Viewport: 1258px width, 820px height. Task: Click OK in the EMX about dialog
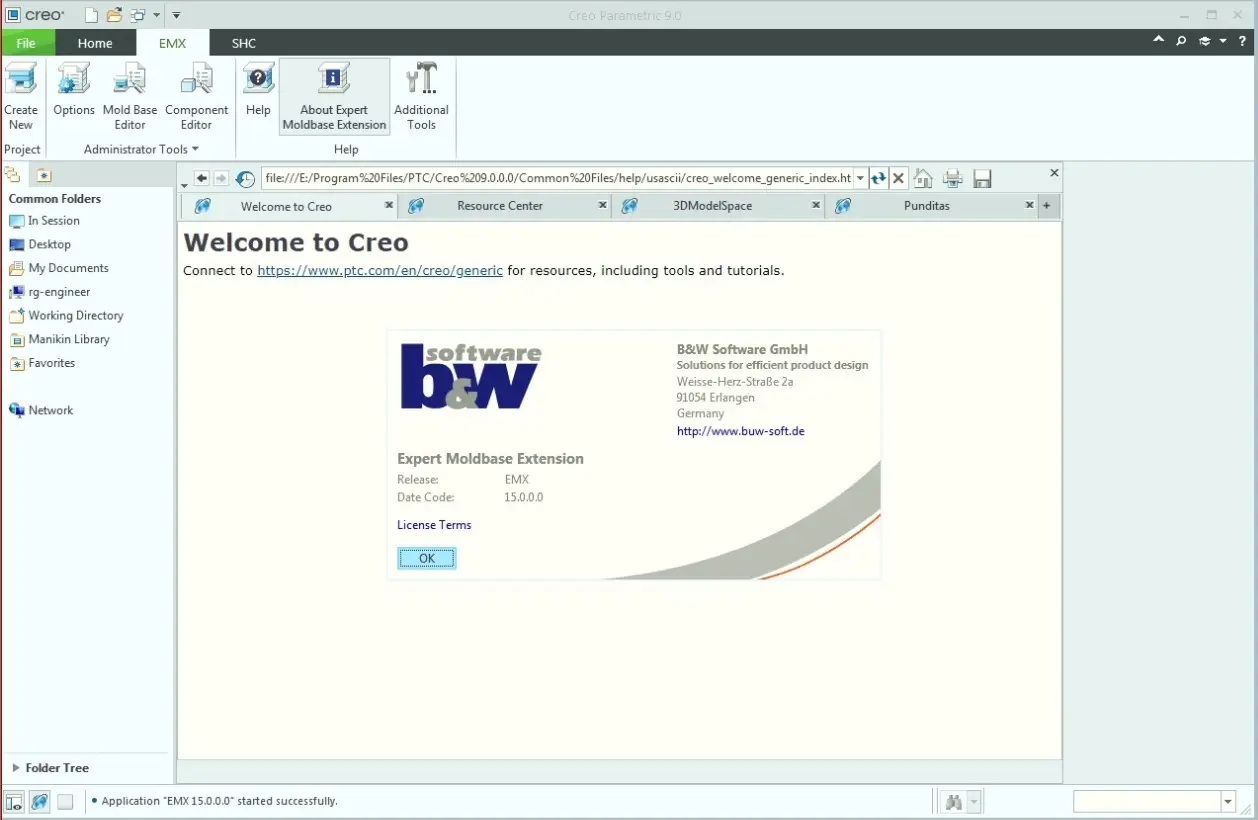click(x=427, y=557)
